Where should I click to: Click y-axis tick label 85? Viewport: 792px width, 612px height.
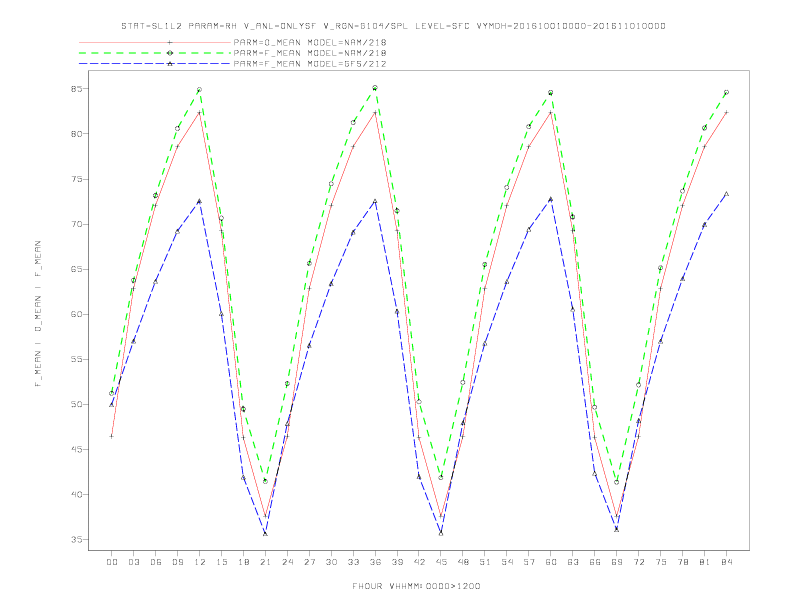[77, 89]
